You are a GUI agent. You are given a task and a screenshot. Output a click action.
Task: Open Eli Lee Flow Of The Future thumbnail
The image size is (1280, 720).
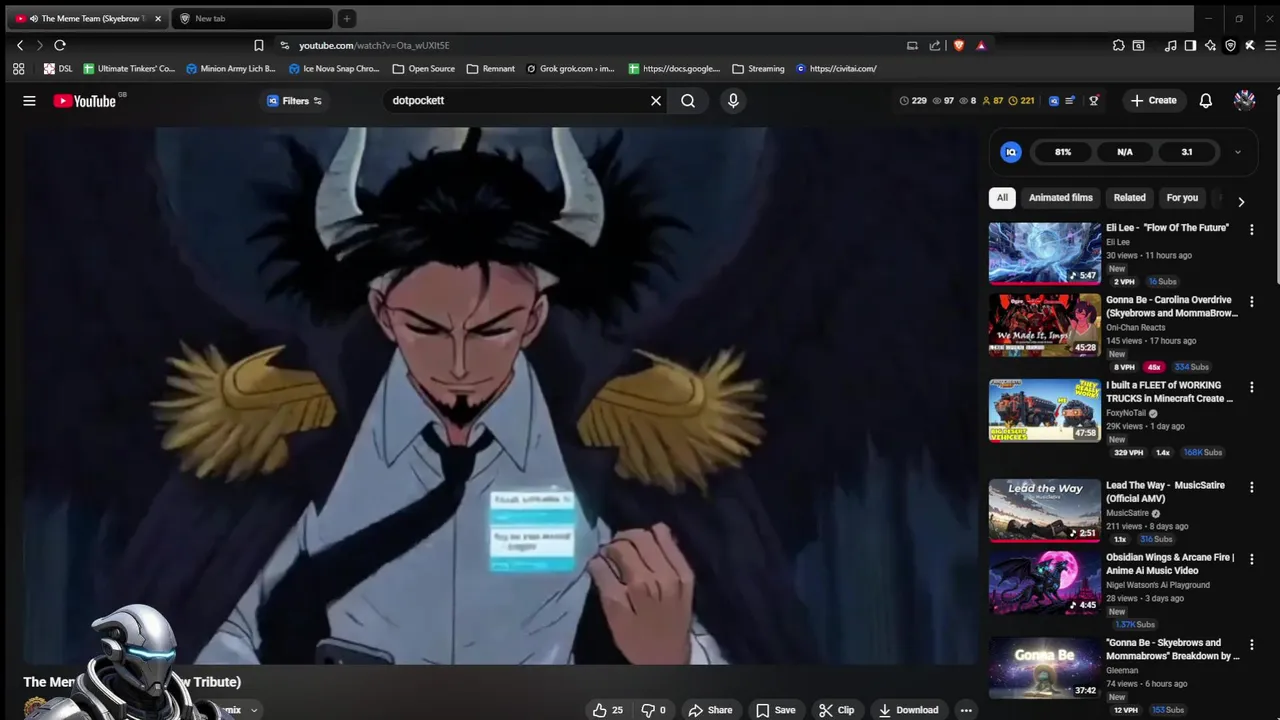tap(1045, 253)
